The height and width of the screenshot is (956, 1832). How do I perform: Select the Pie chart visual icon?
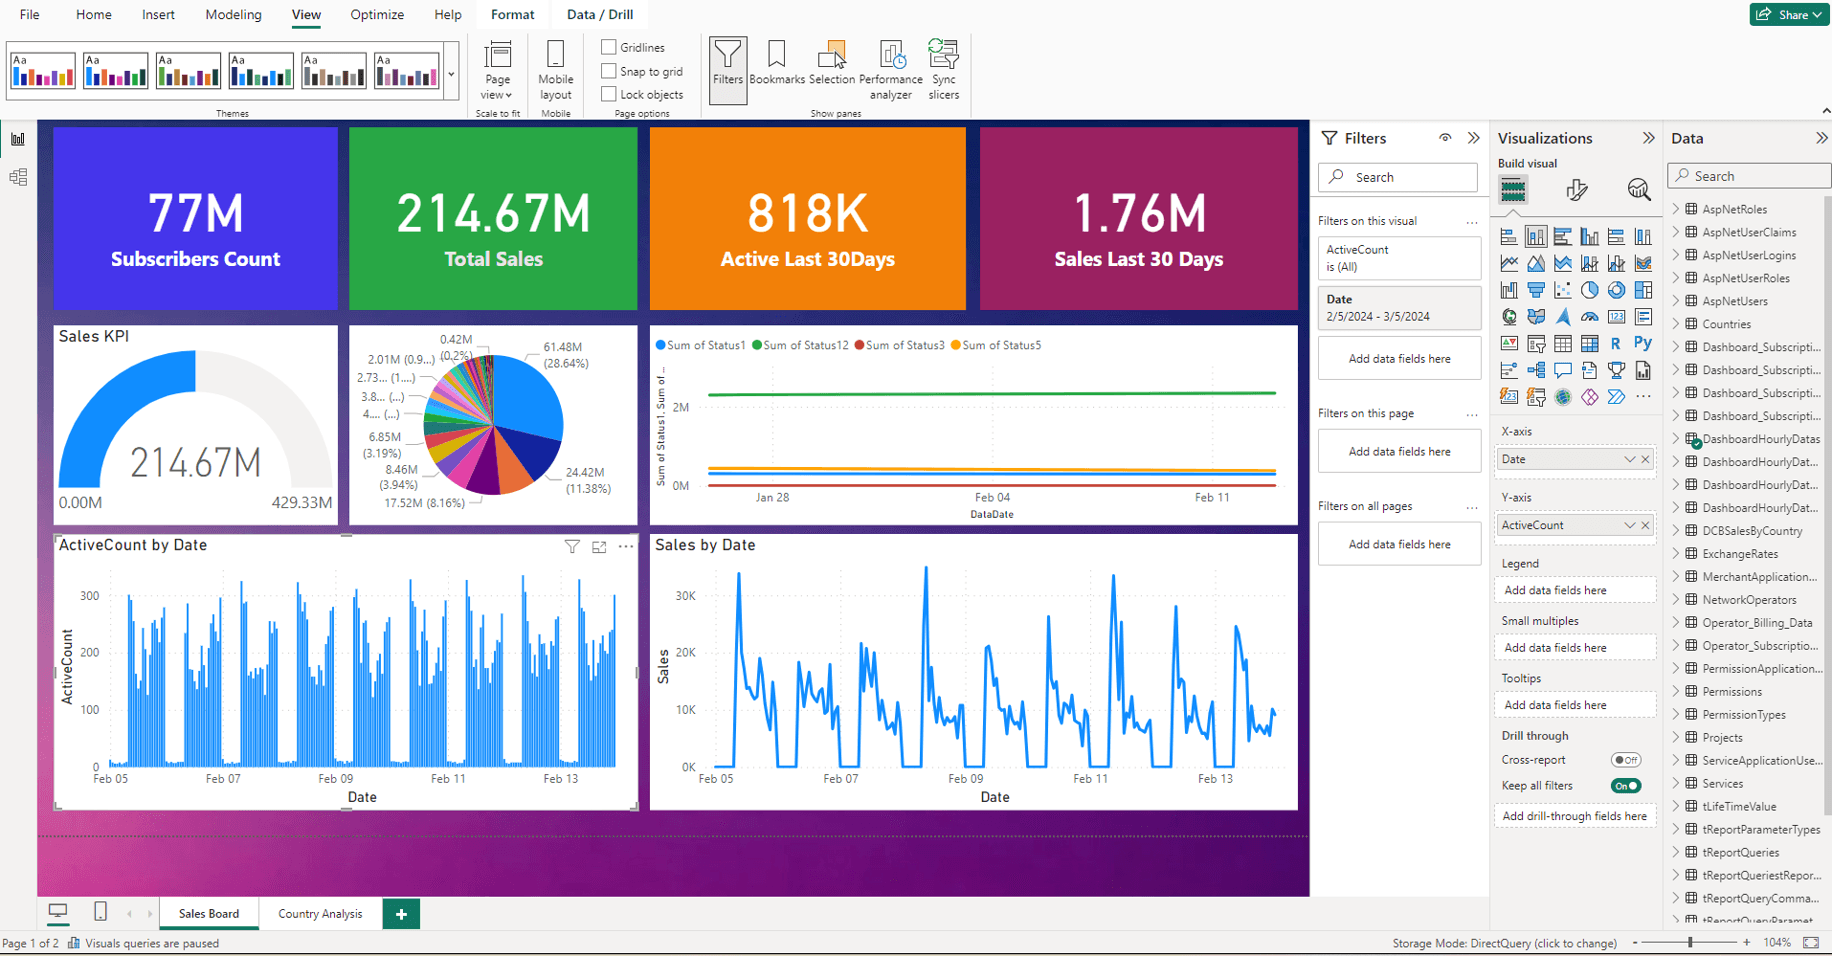(x=1590, y=290)
